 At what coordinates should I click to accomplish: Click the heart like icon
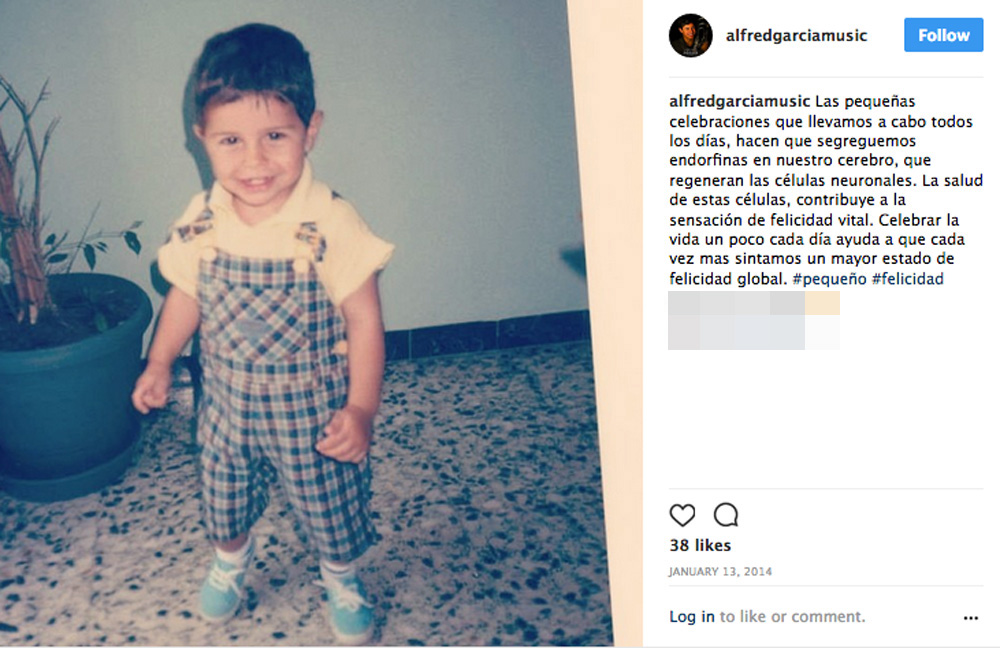(x=682, y=515)
